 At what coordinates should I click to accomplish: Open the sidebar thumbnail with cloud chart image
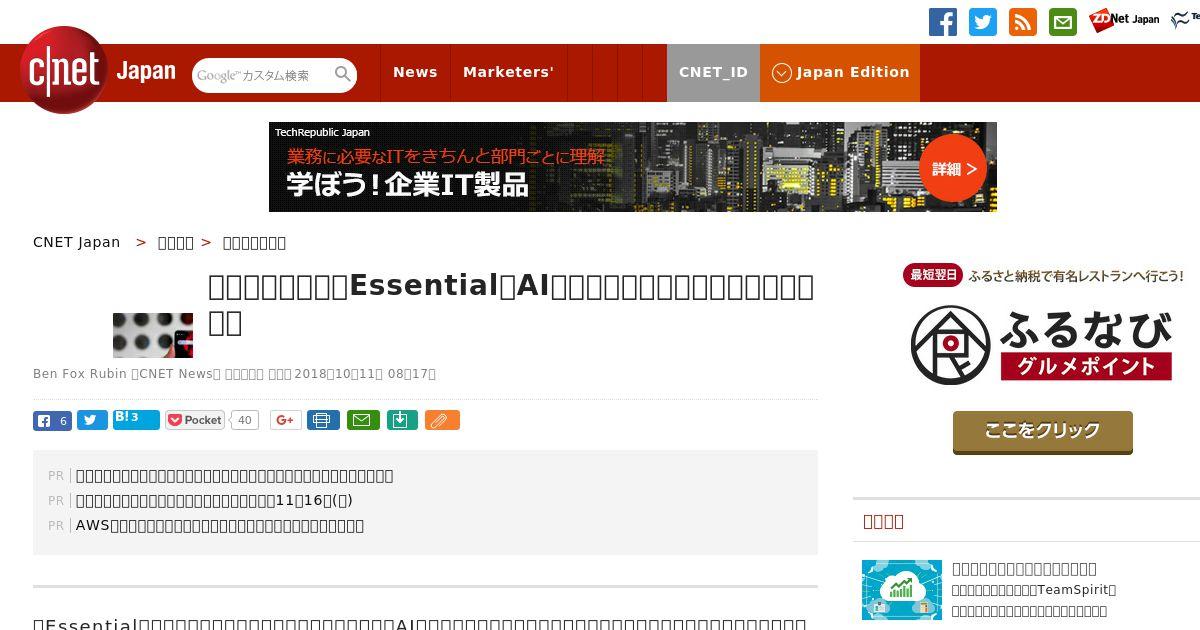[x=902, y=590]
